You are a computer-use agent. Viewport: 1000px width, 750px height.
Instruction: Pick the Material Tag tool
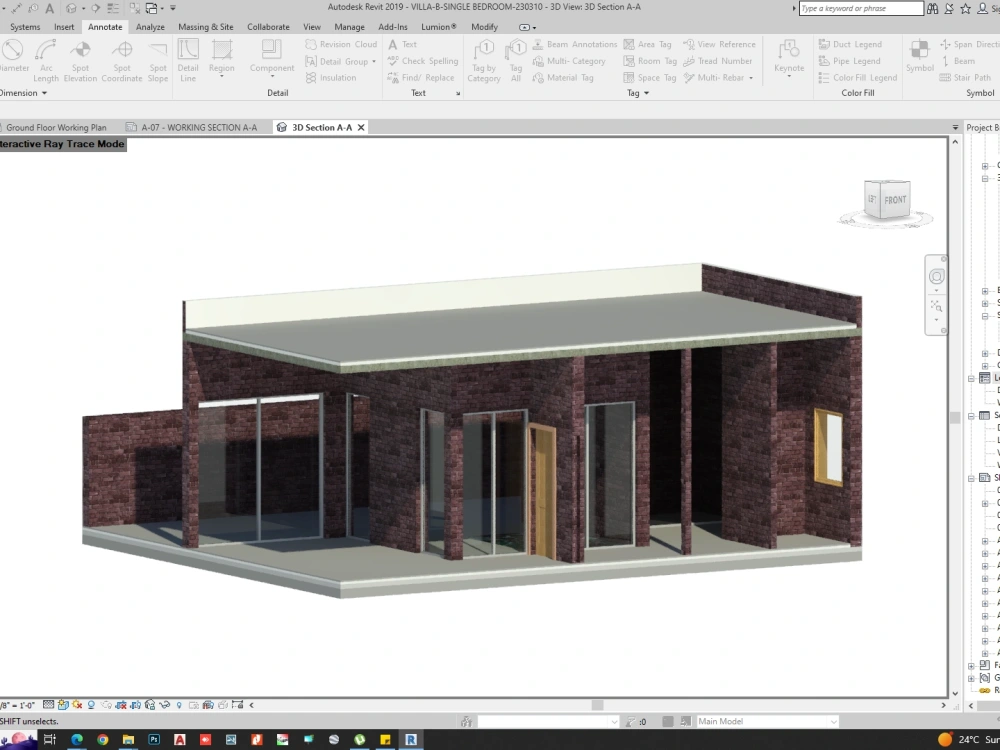coord(563,78)
